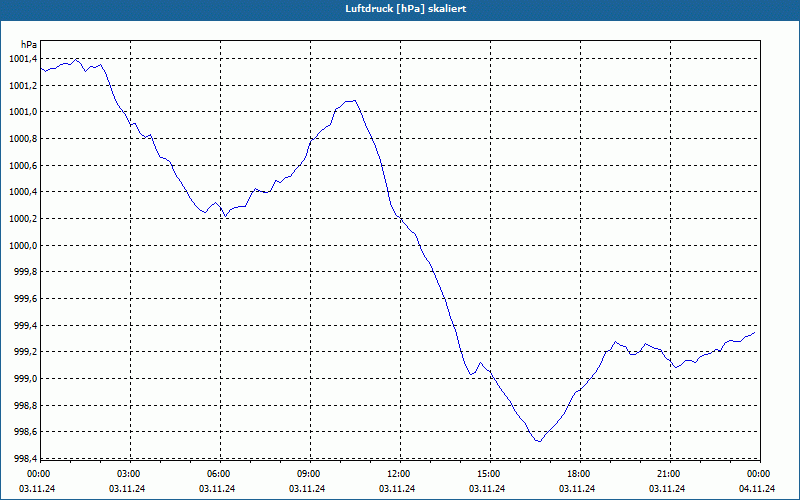Click the "hPa" unit label above the y-axis
The width and height of the screenshot is (800, 500).
pyautogui.click(x=29, y=44)
